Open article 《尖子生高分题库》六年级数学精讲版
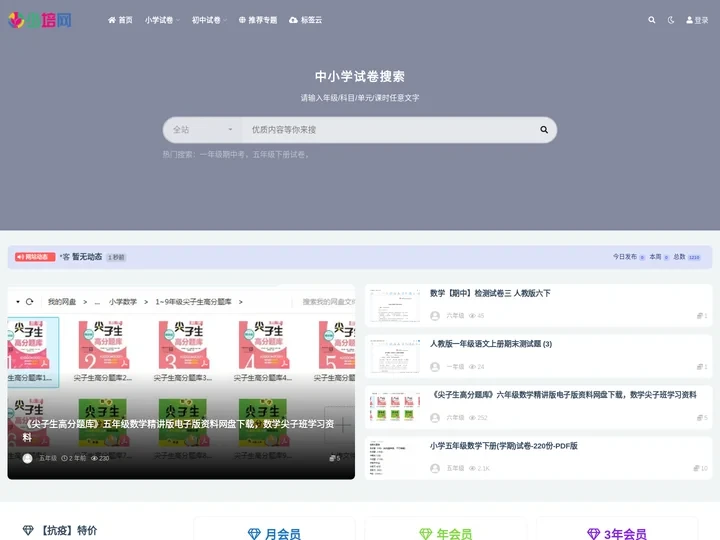 click(563, 395)
